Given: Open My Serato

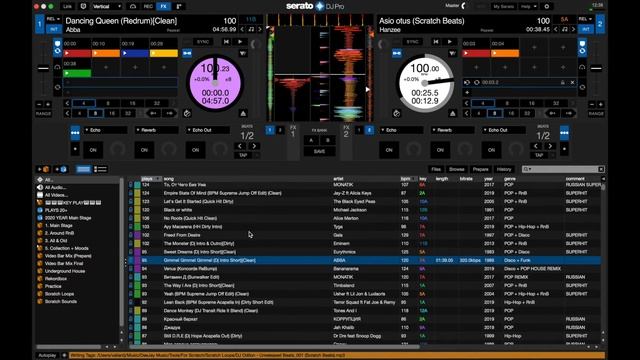Looking at the screenshot, I should tap(503, 7).
